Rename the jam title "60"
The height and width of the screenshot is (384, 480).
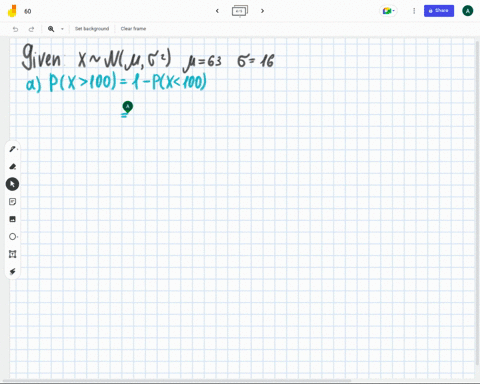[28, 11]
